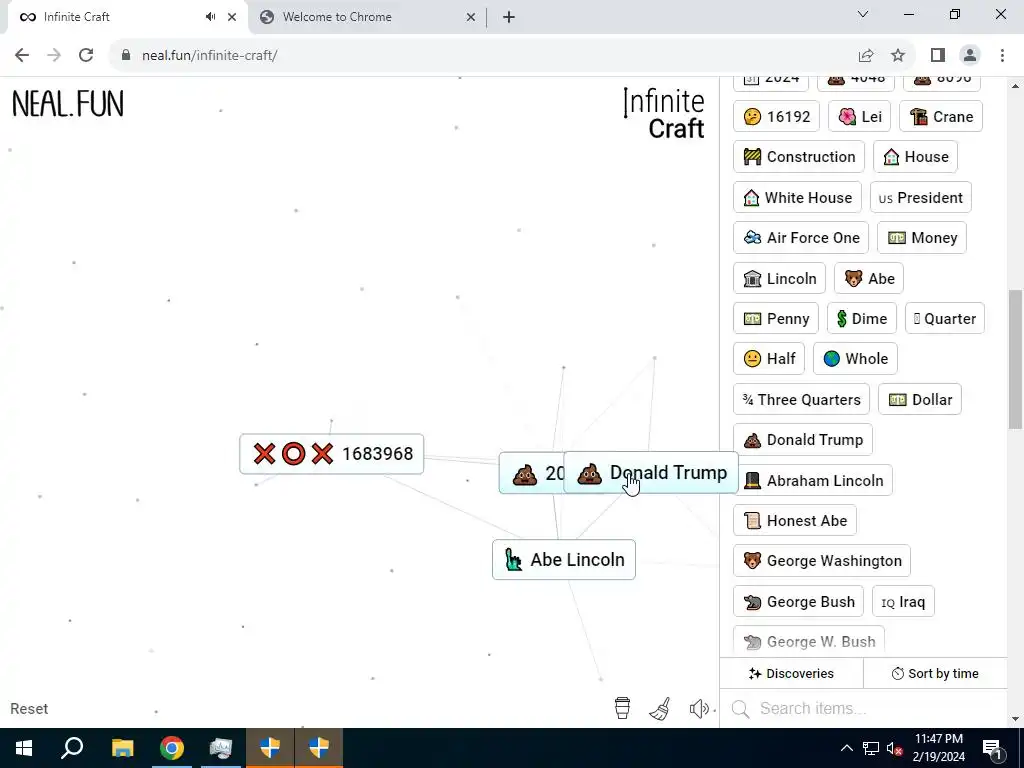Open the Chrome profile avatar
Viewport: 1024px width, 768px height.
click(x=970, y=56)
